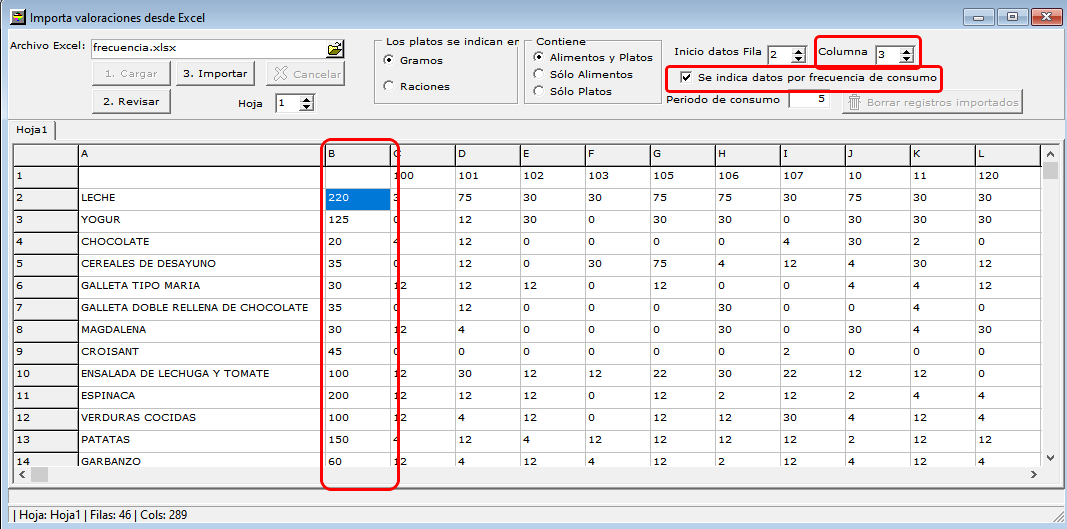The image size is (1067, 529).
Task: Select column A header
Action: pyautogui.click(x=201, y=155)
